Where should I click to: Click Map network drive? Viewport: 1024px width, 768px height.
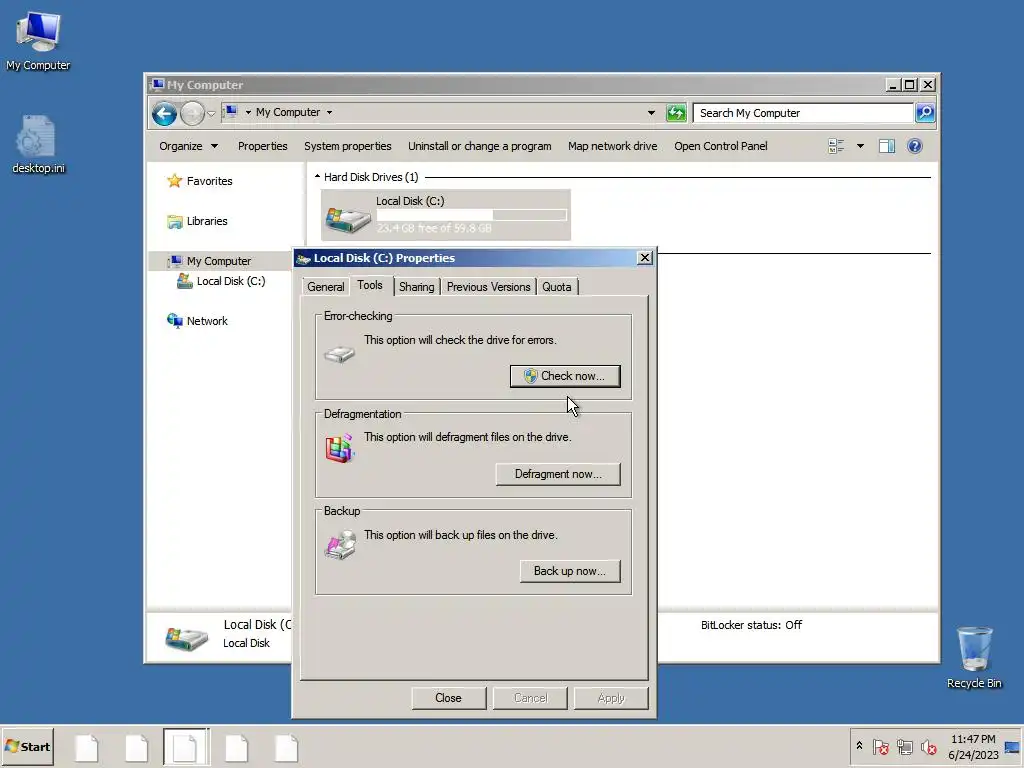(x=613, y=146)
